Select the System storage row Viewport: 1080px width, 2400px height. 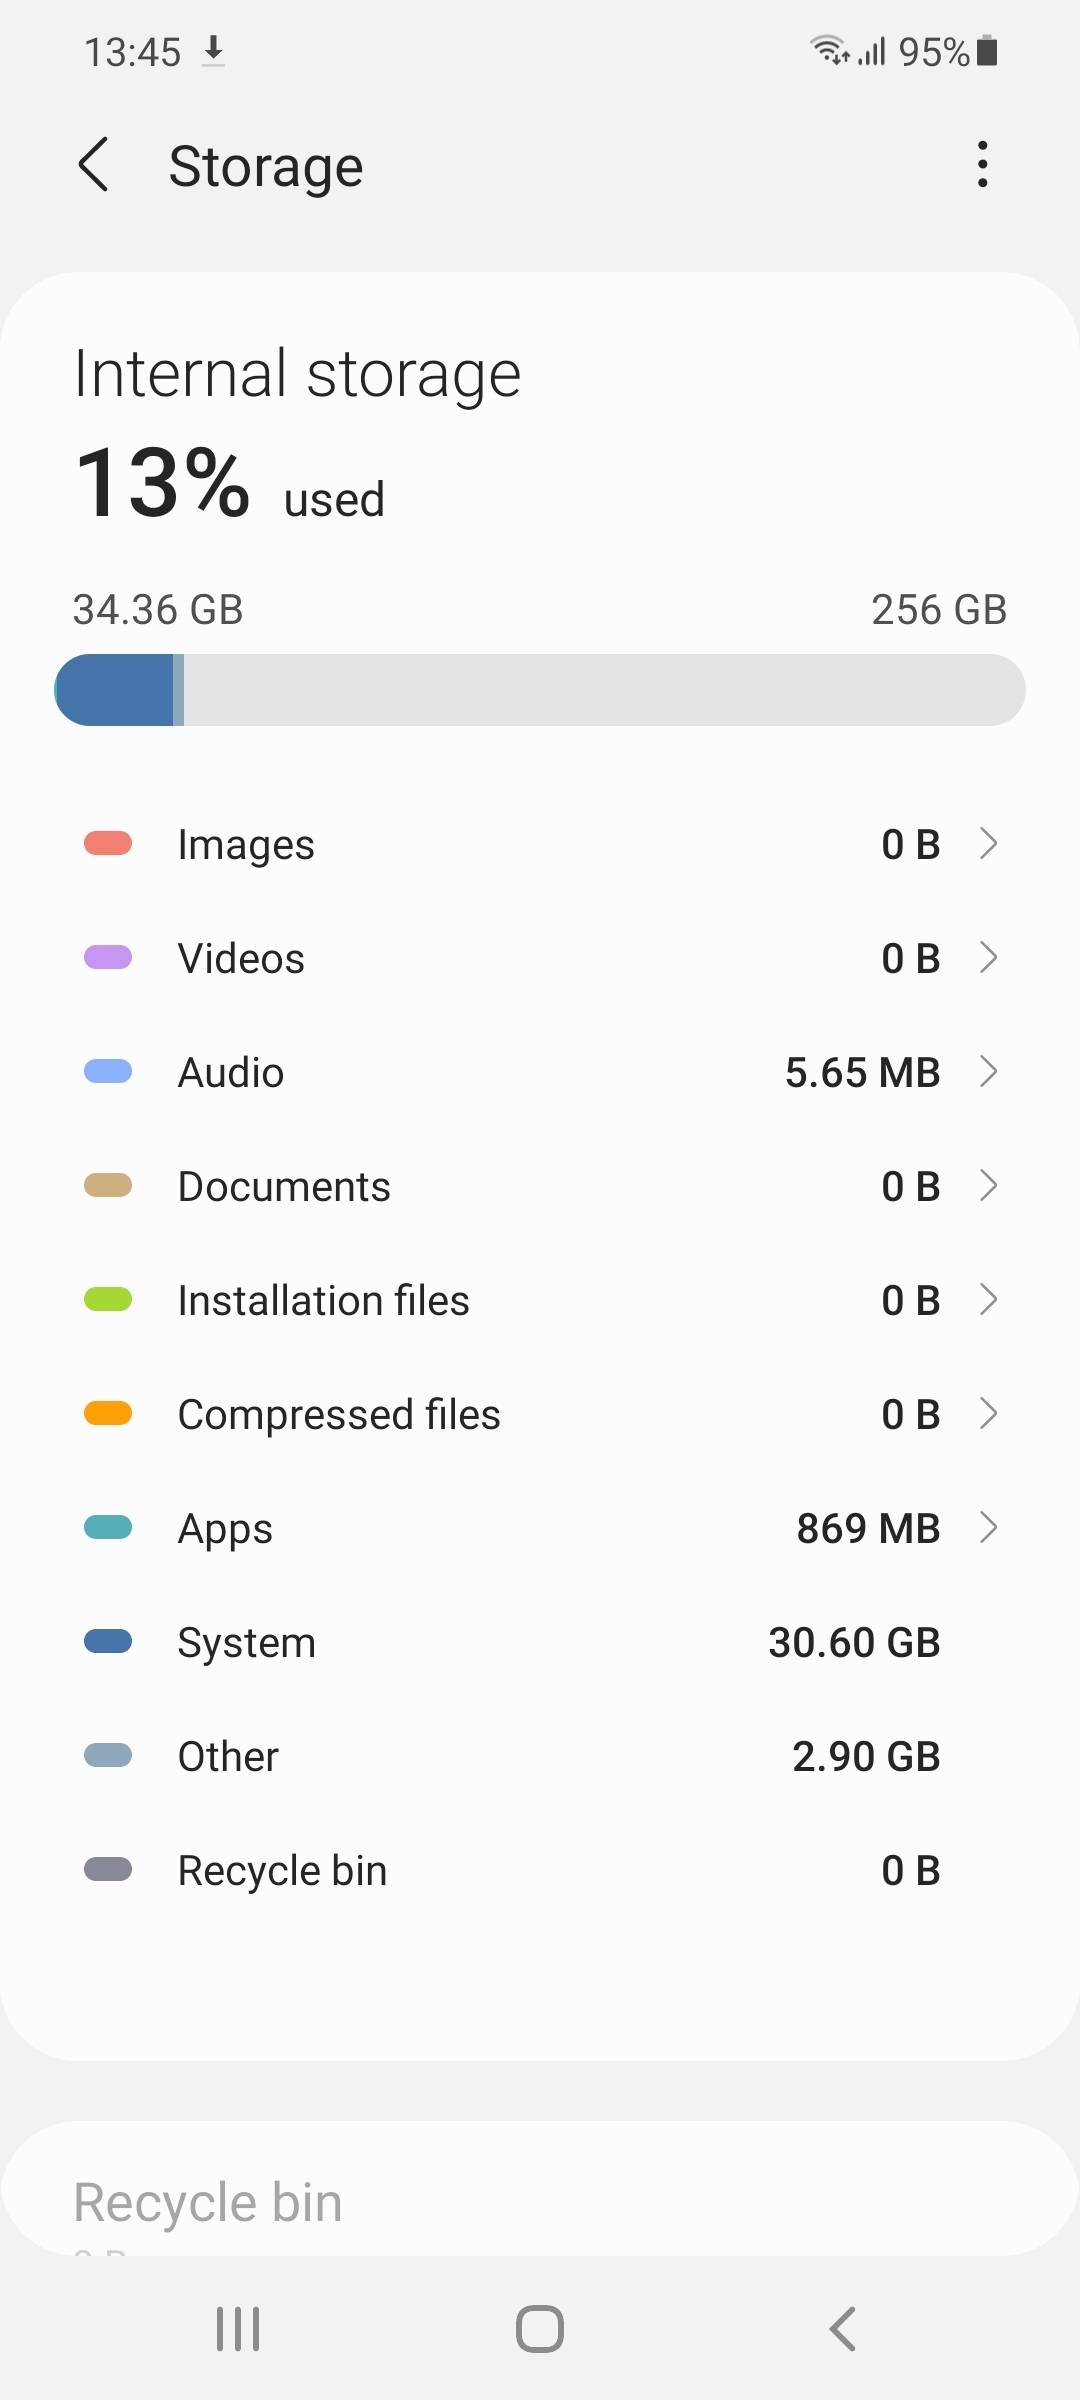(x=540, y=1642)
